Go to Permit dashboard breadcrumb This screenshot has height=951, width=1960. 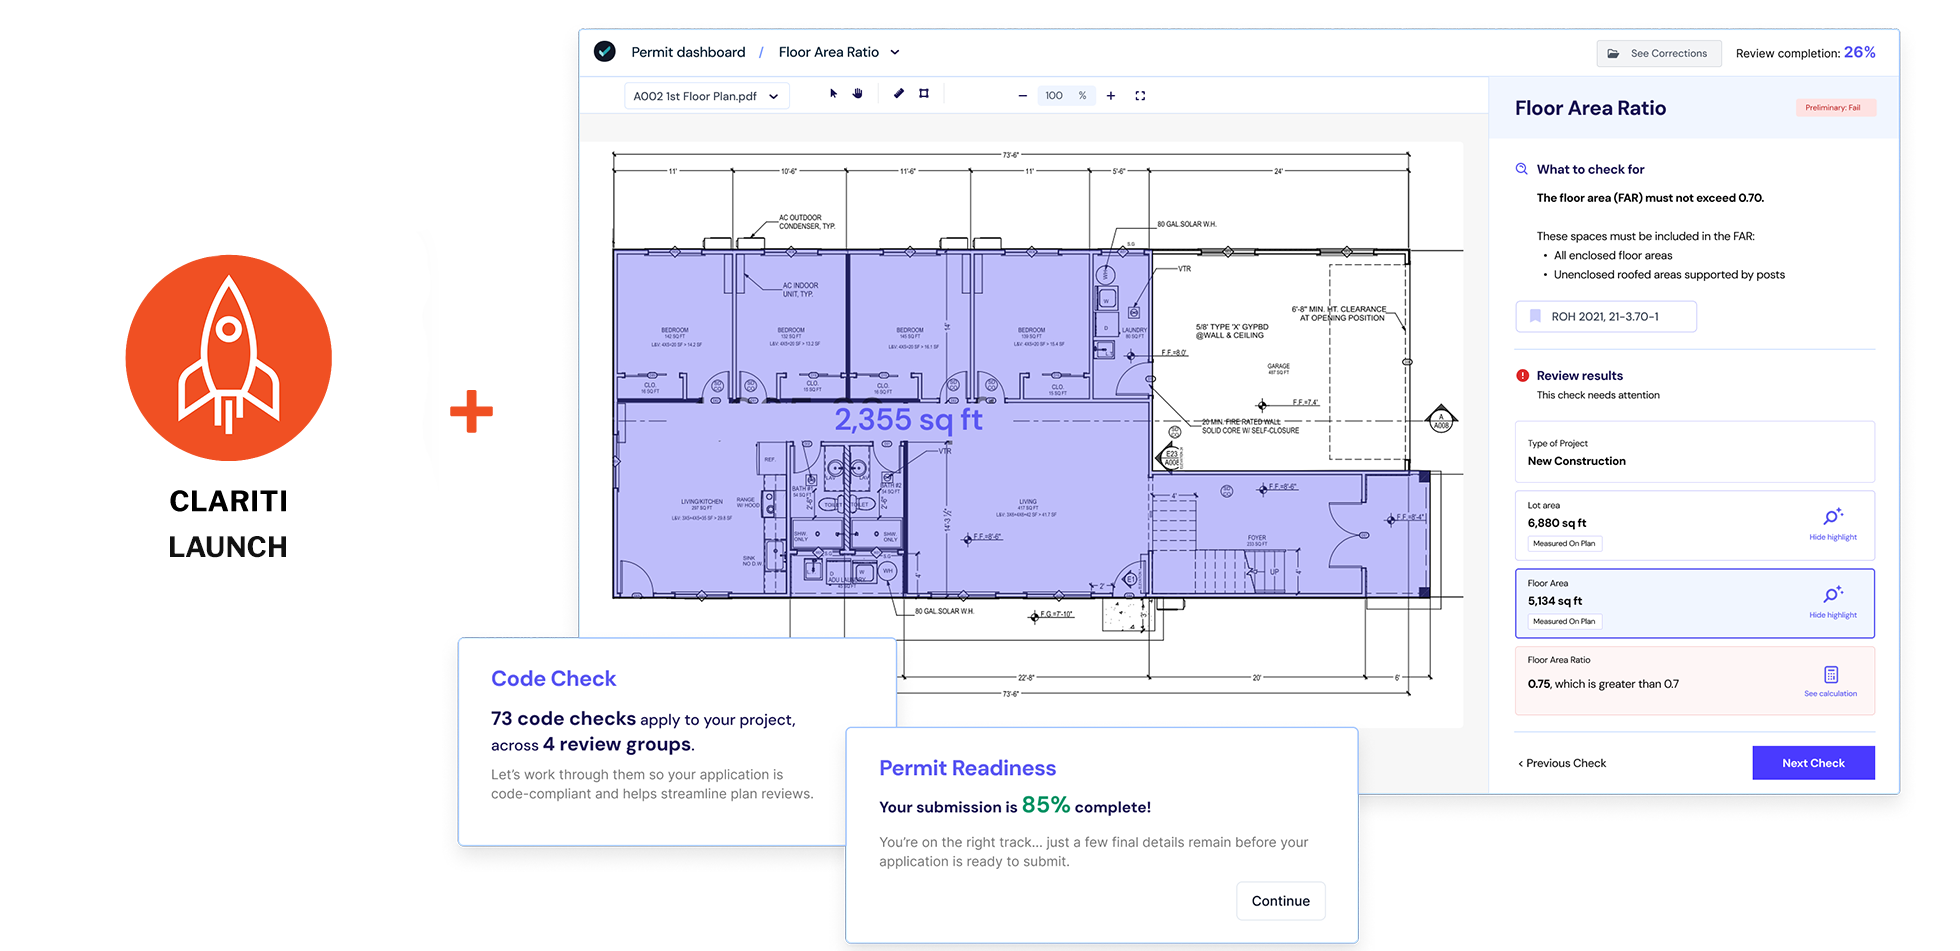[688, 53]
